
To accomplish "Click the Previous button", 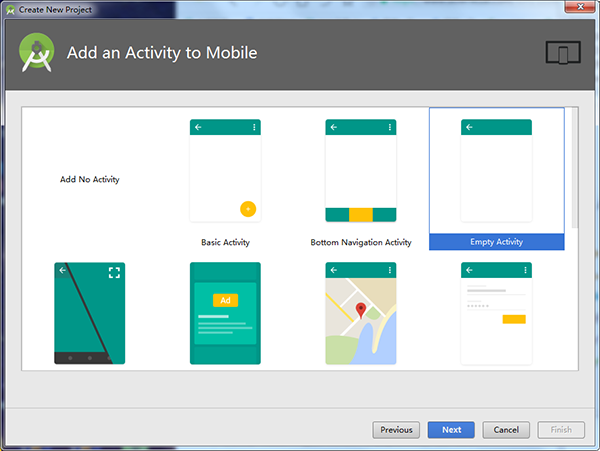I will [x=396, y=430].
